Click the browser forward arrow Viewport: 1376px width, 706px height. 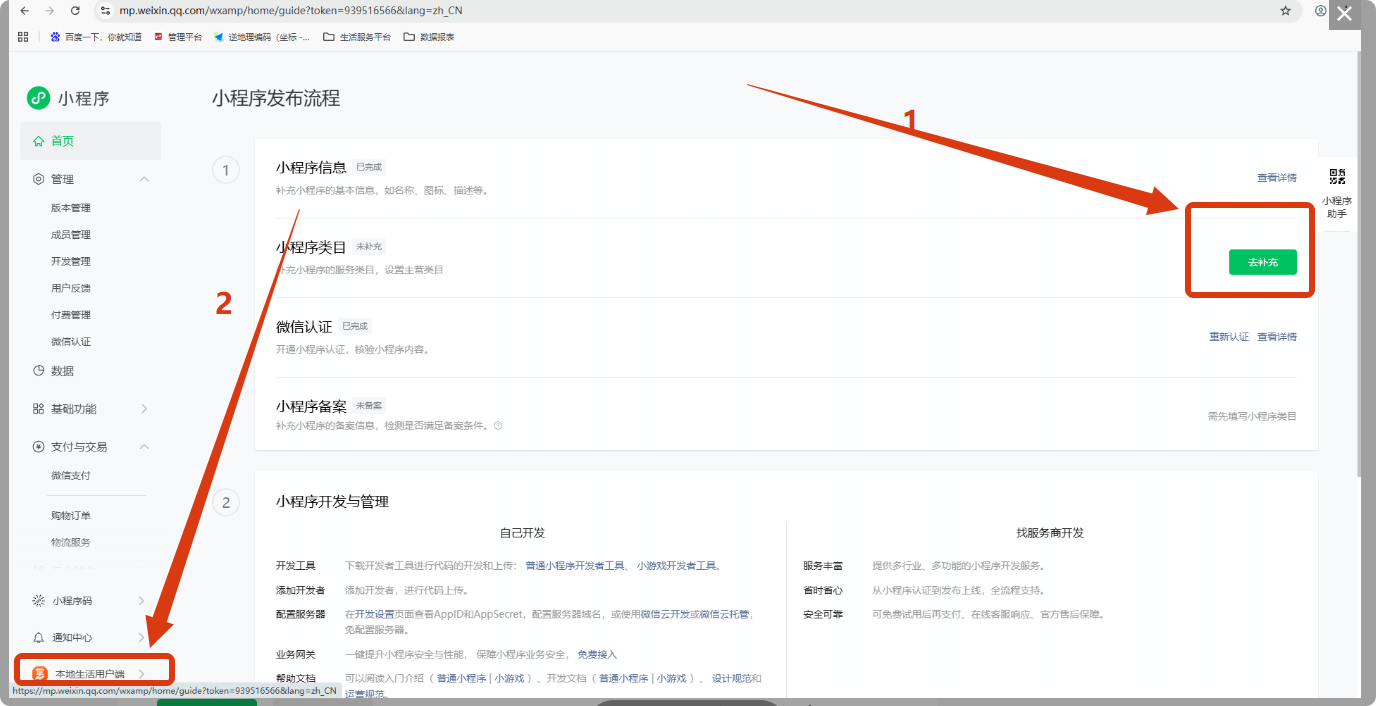50,10
